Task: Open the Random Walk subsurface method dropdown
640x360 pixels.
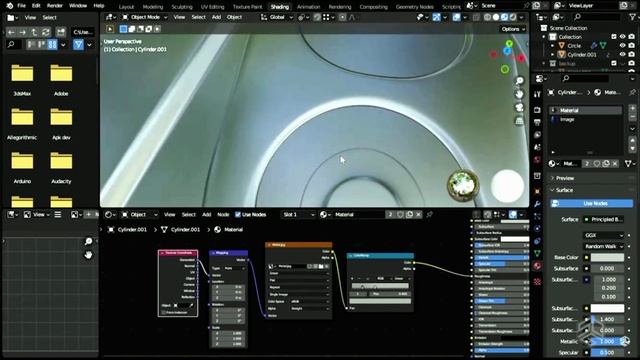Action: point(603,247)
